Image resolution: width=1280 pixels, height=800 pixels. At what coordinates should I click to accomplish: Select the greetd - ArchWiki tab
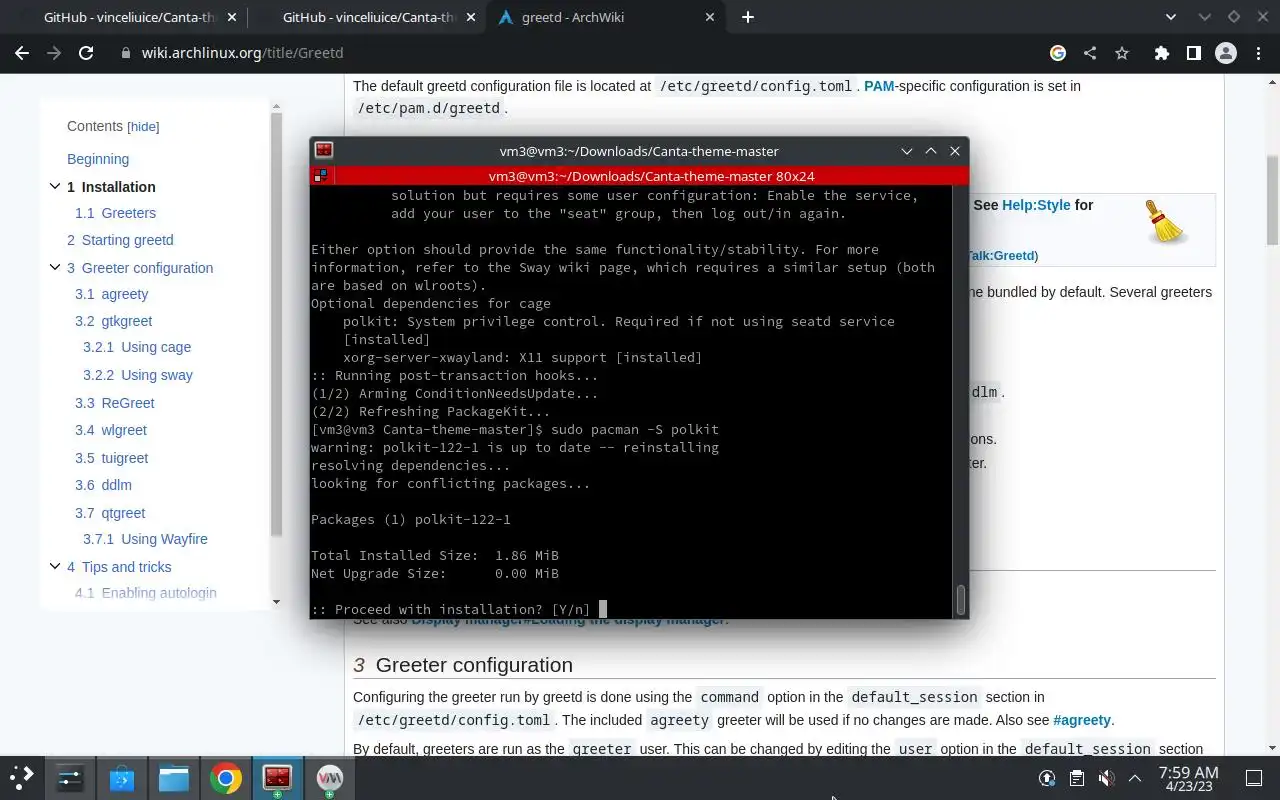click(606, 17)
